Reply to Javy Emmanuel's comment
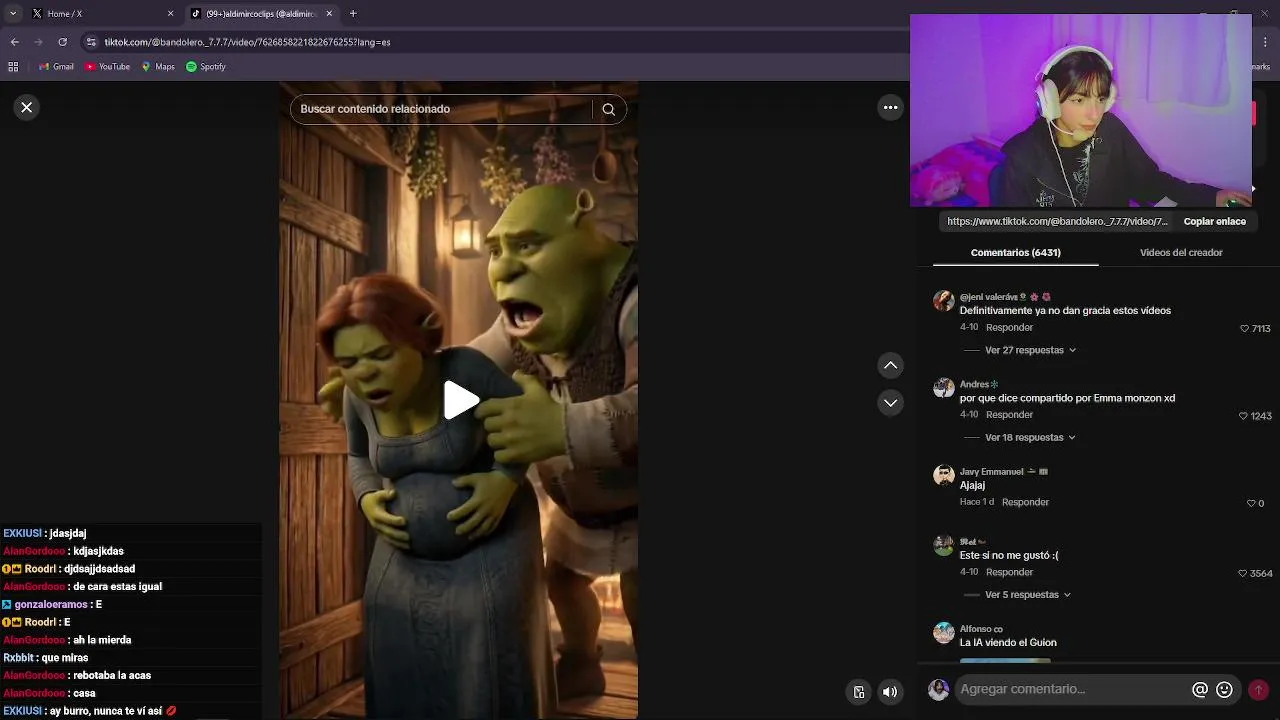 pos(1025,502)
